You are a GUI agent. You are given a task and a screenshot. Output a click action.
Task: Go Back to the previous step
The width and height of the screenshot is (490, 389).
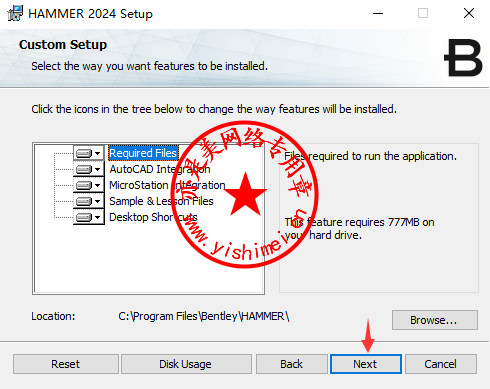[292, 364]
